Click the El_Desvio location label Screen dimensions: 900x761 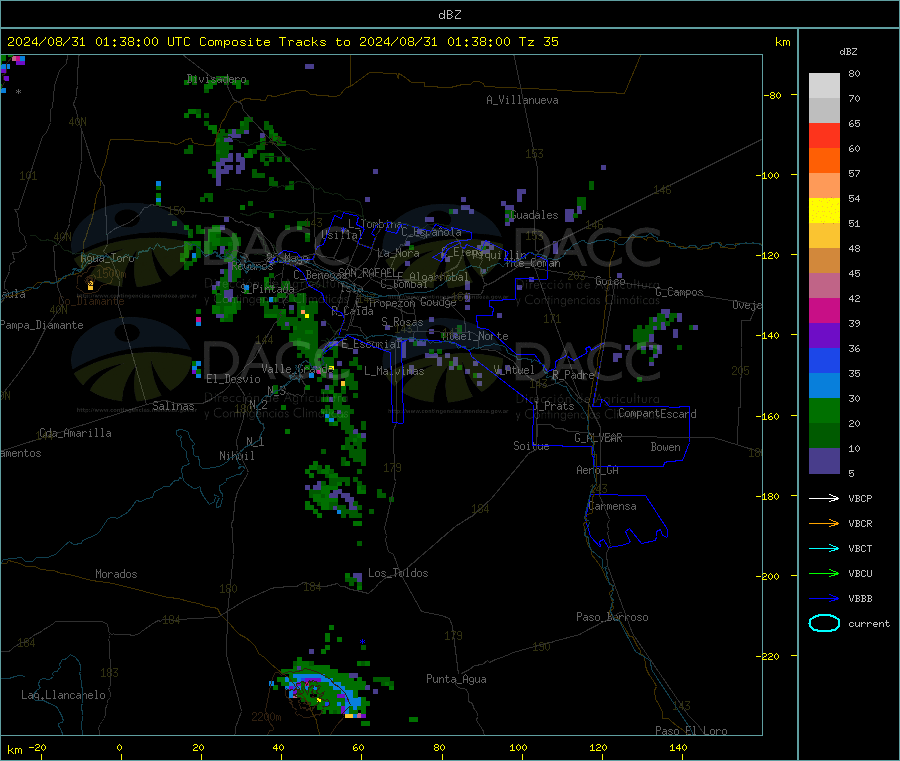233,379
